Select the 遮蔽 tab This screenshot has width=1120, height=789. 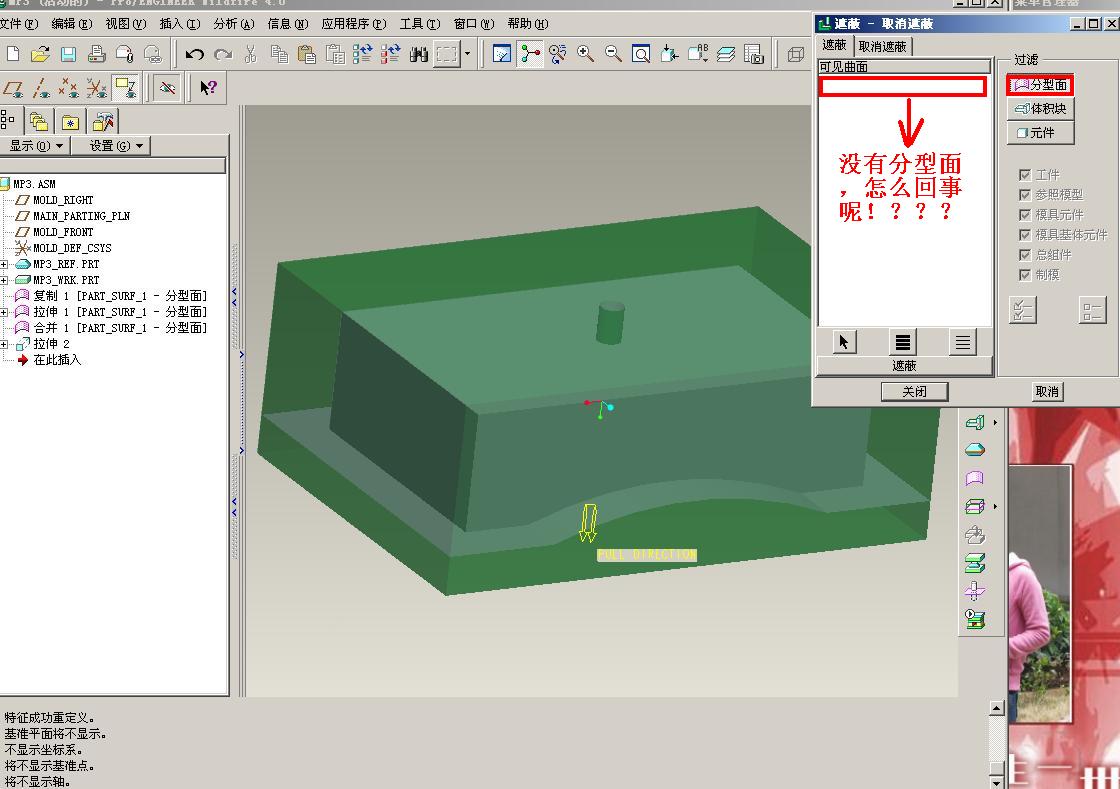point(834,45)
